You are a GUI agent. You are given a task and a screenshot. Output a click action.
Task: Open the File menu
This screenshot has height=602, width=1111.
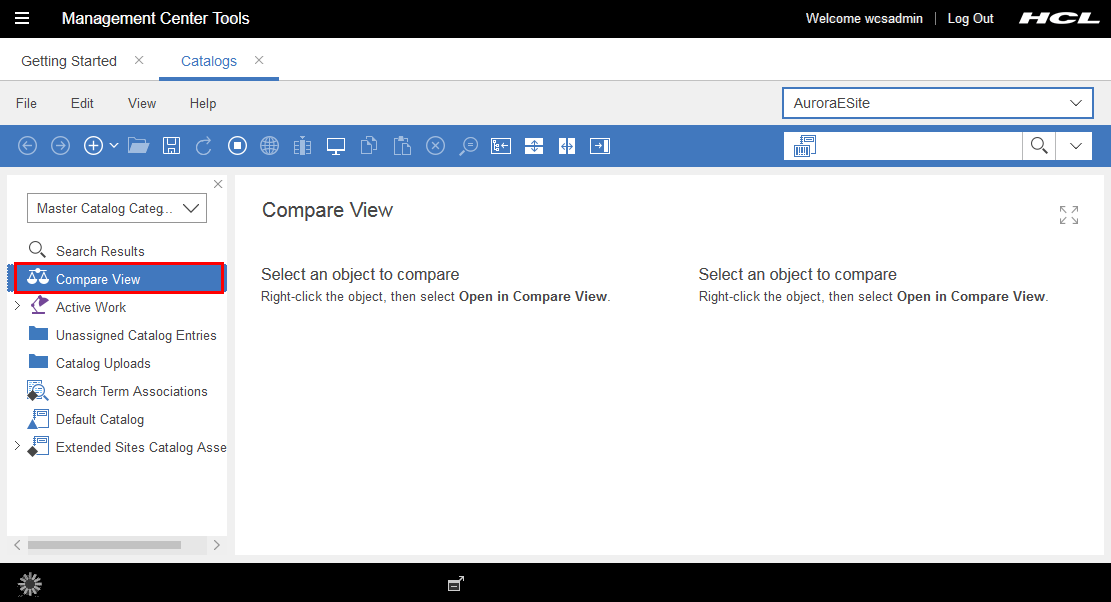pos(26,103)
